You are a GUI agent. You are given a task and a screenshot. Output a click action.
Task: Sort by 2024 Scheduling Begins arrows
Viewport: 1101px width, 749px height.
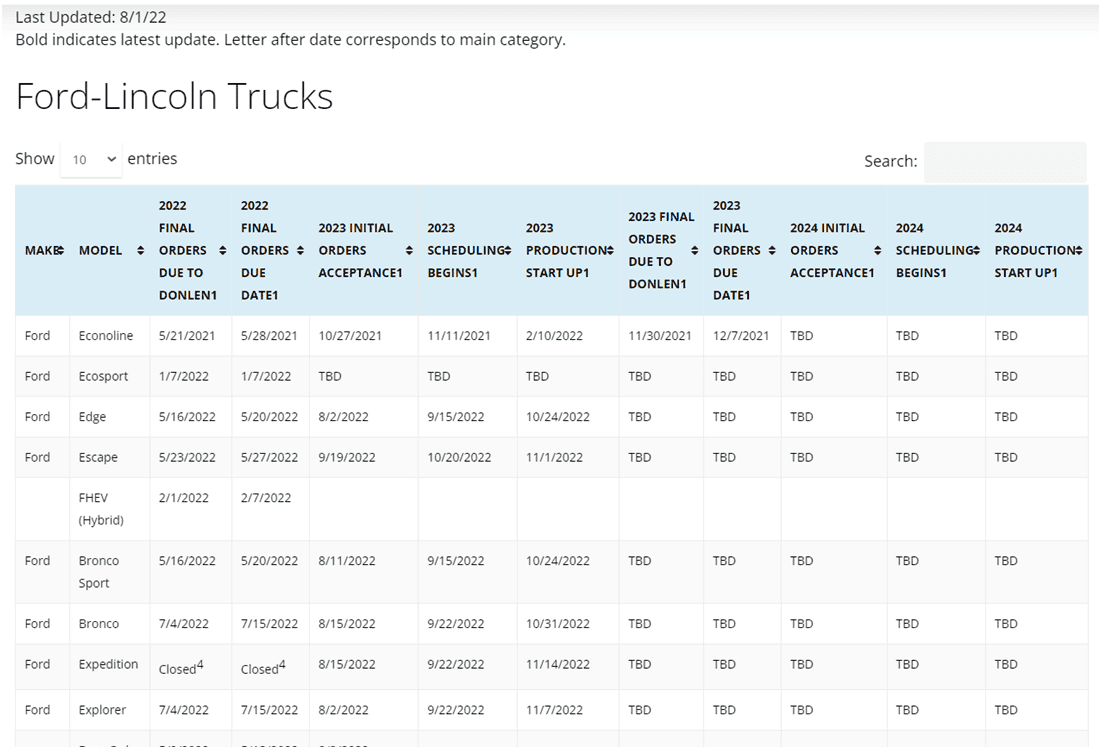pyautogui.click(x=977, y=251)
